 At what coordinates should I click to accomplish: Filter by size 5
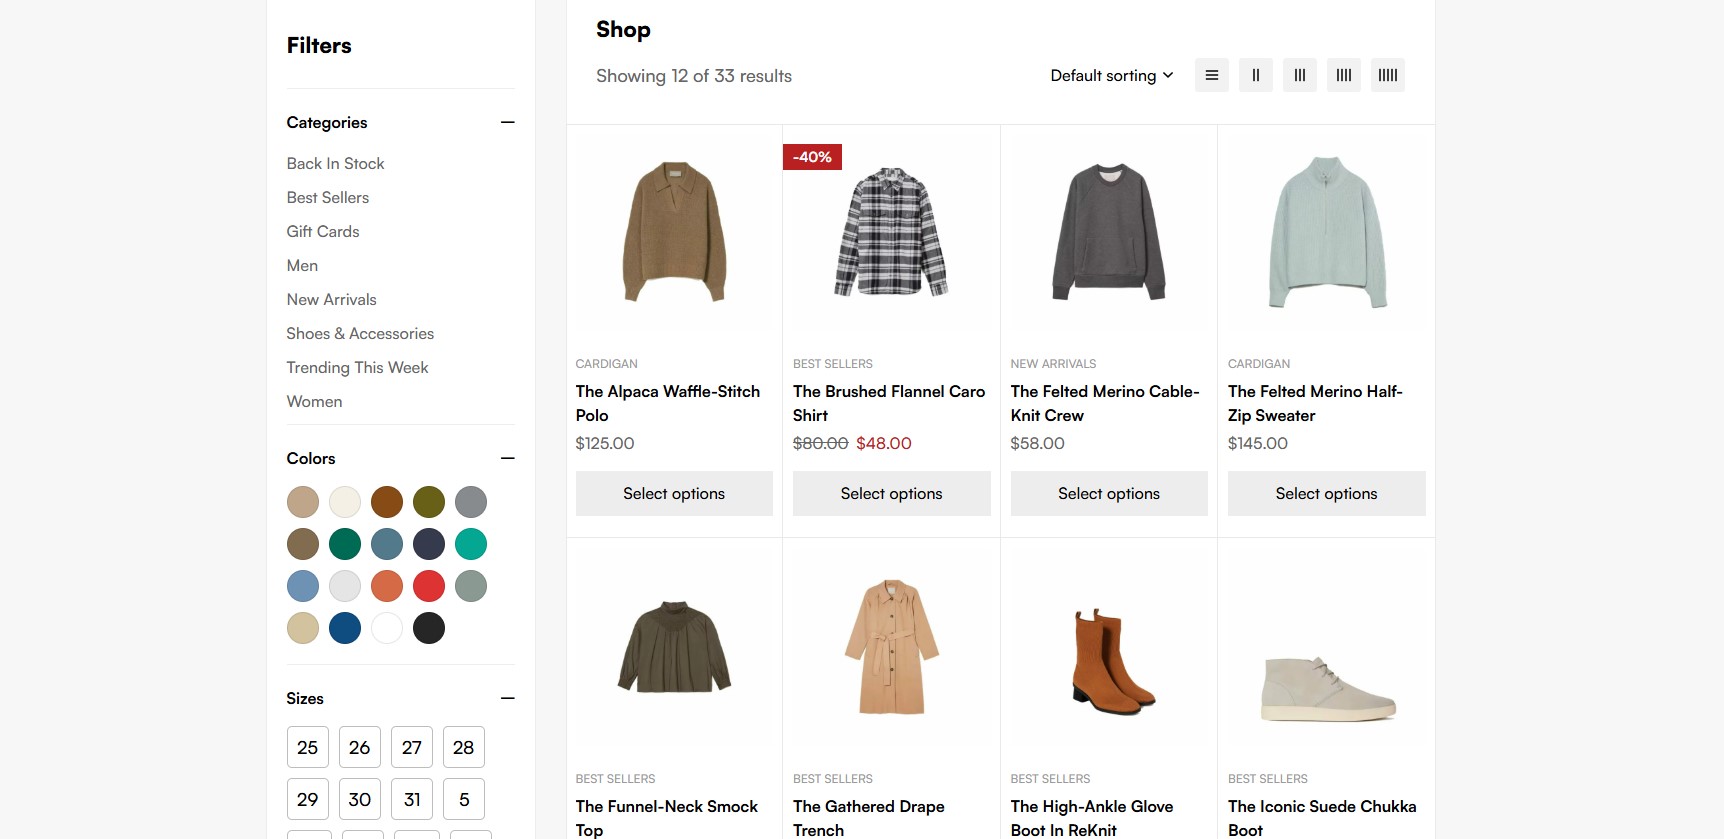pyautogui.click(x=464, y=799)
